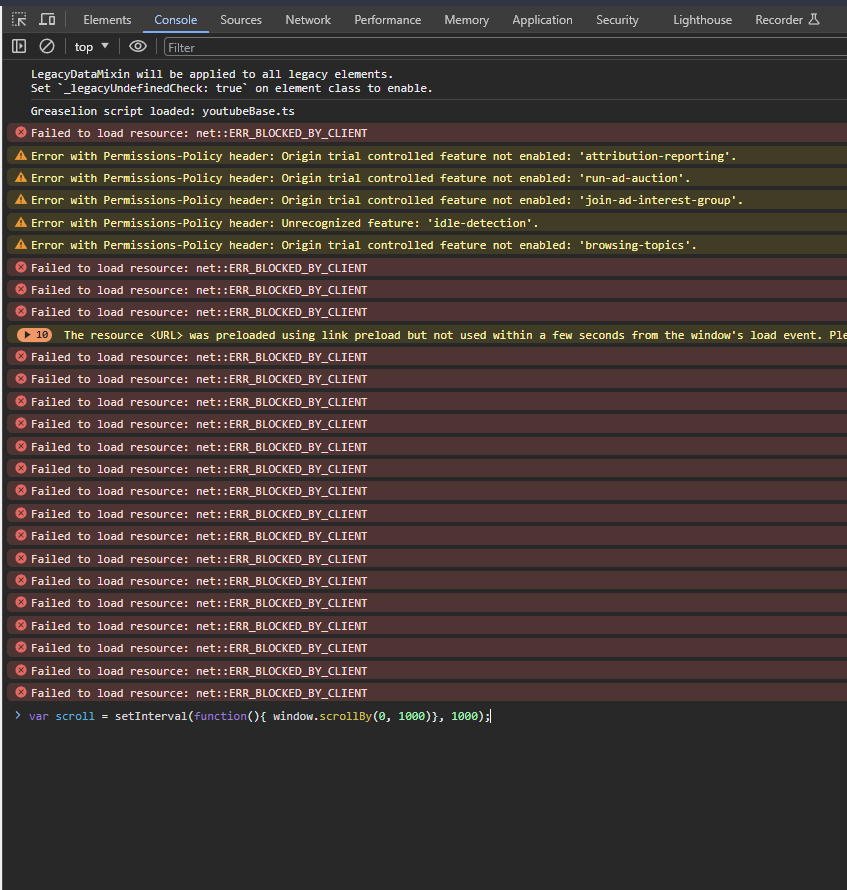Image resolution: width=847 pixels, height=890 pixels.
Task: Focus the console Filter field
Action: pyautogui.click(x=505, y=47)
